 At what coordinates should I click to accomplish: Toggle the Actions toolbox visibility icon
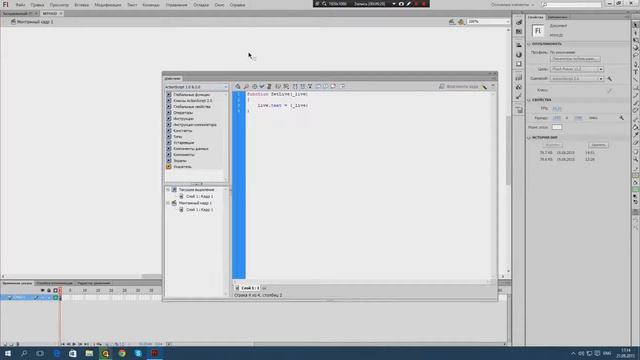coord(342,87)
